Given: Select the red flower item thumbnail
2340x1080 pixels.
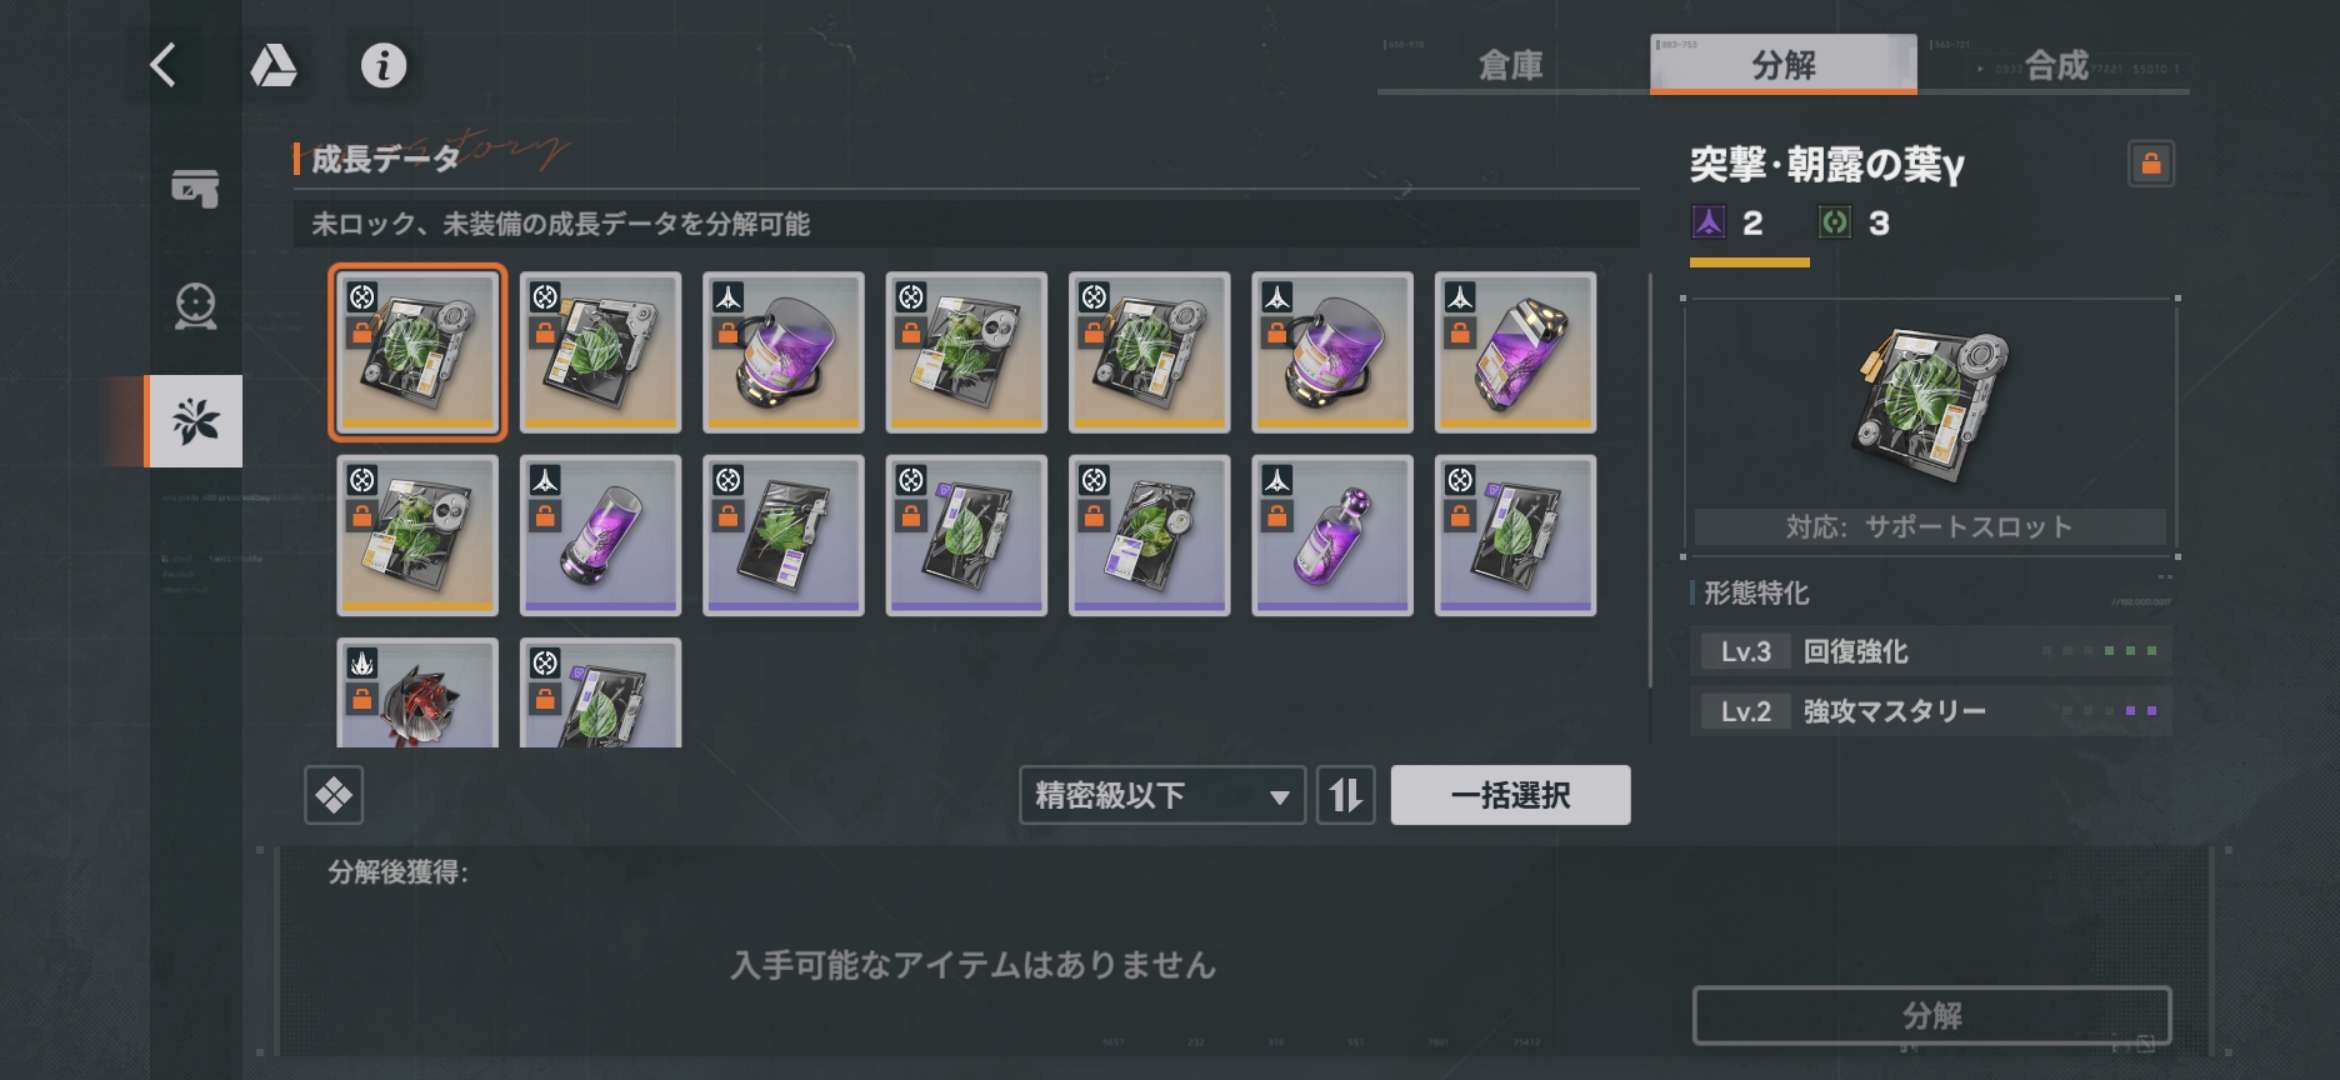Looking at the screenshot, I should [x=418, y=694].
